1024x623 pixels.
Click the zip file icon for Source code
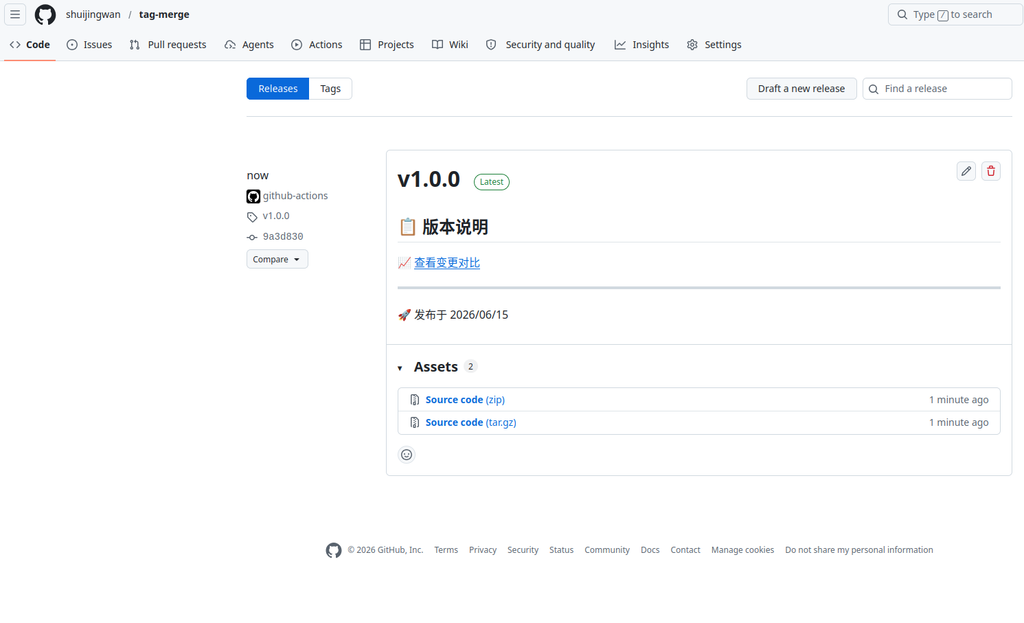pyautogui.click(x=415, y=400)
